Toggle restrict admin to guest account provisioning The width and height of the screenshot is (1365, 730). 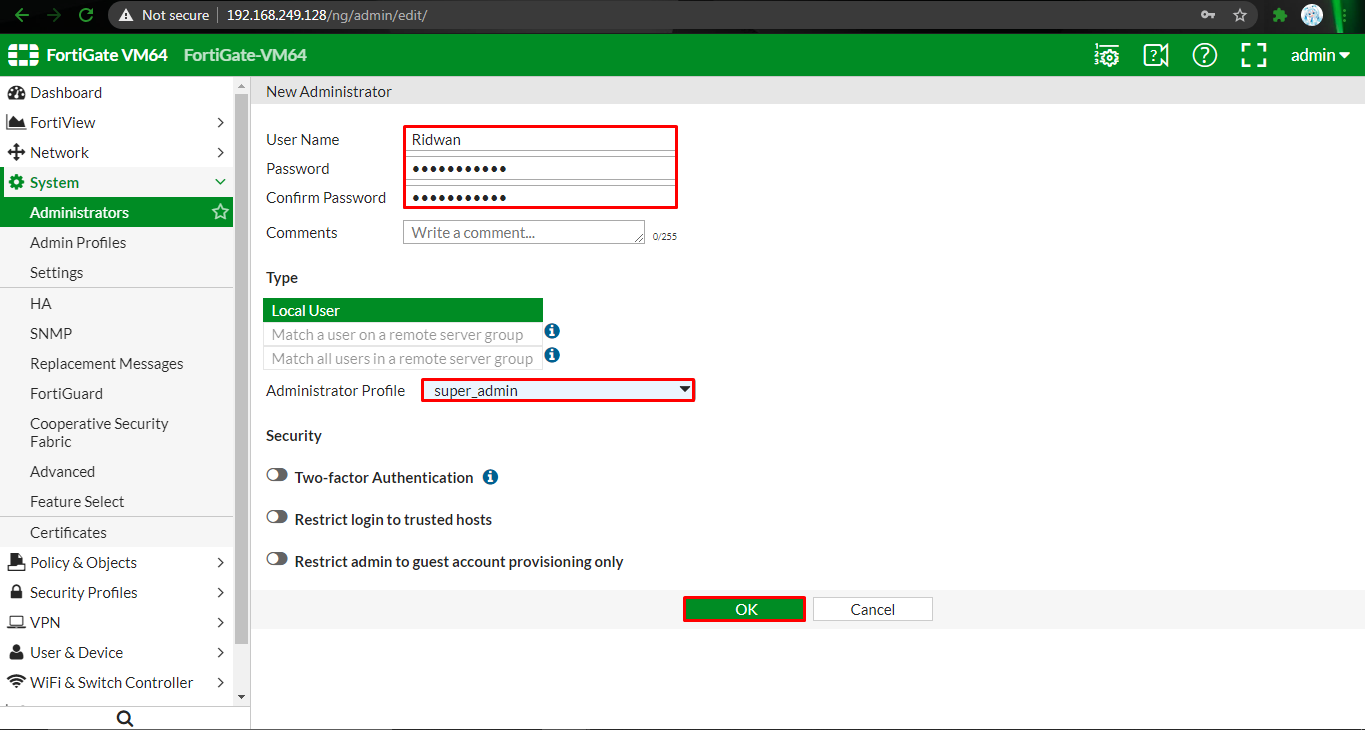277,558
